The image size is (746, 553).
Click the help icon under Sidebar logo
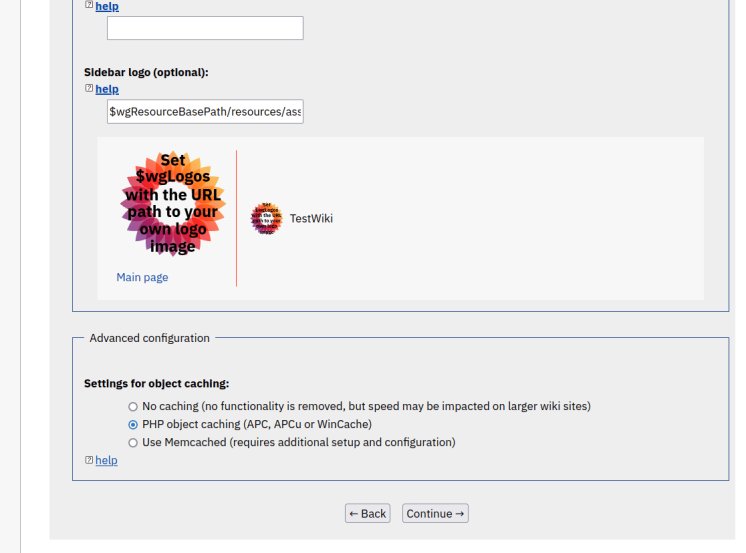(x=89, y=89)
